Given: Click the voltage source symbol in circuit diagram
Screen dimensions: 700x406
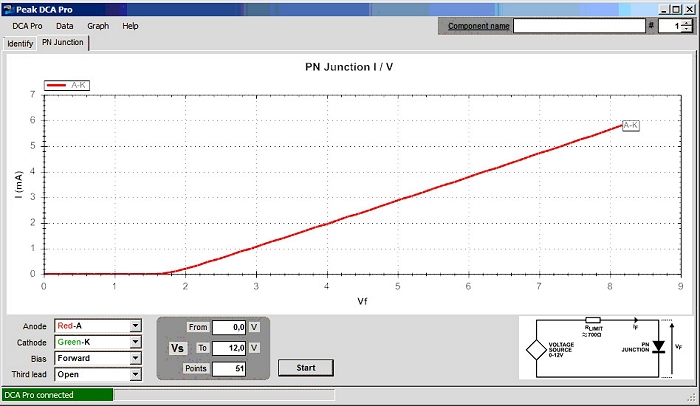Looking at the screenshot, I should coord(538,352).
